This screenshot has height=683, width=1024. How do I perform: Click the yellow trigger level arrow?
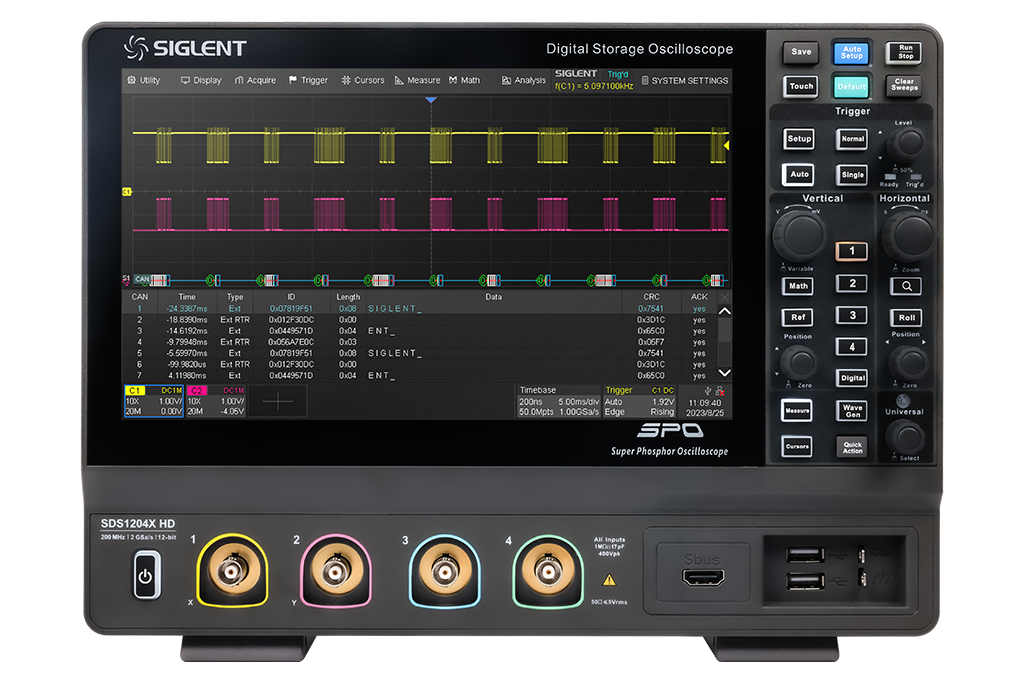click(726, 146)
